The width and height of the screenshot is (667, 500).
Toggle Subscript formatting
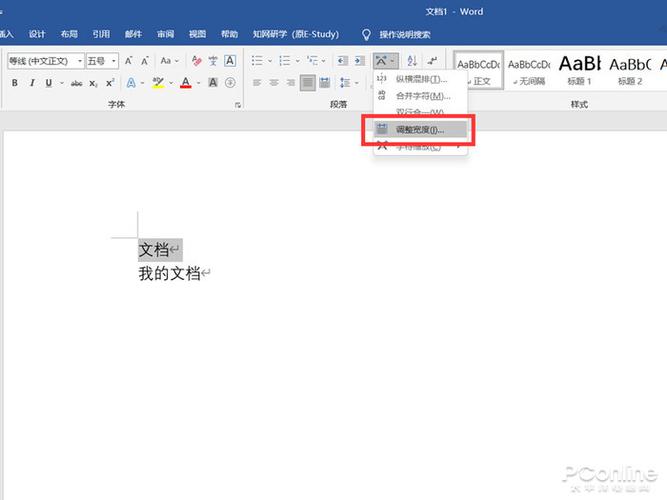pyautogui.click(x=93, y=83)
